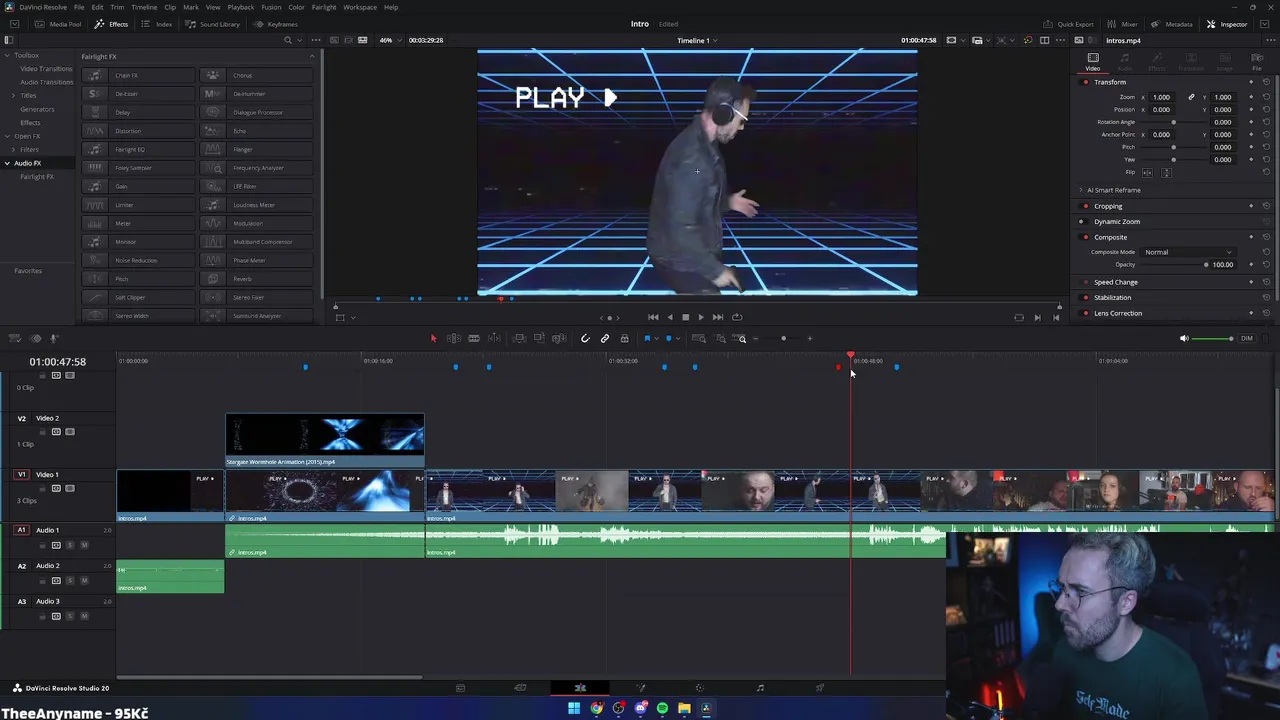Screen dimensions: 1280x720
Task: Flip the clip horizontally in Inspector
Action: (1148, 172)
